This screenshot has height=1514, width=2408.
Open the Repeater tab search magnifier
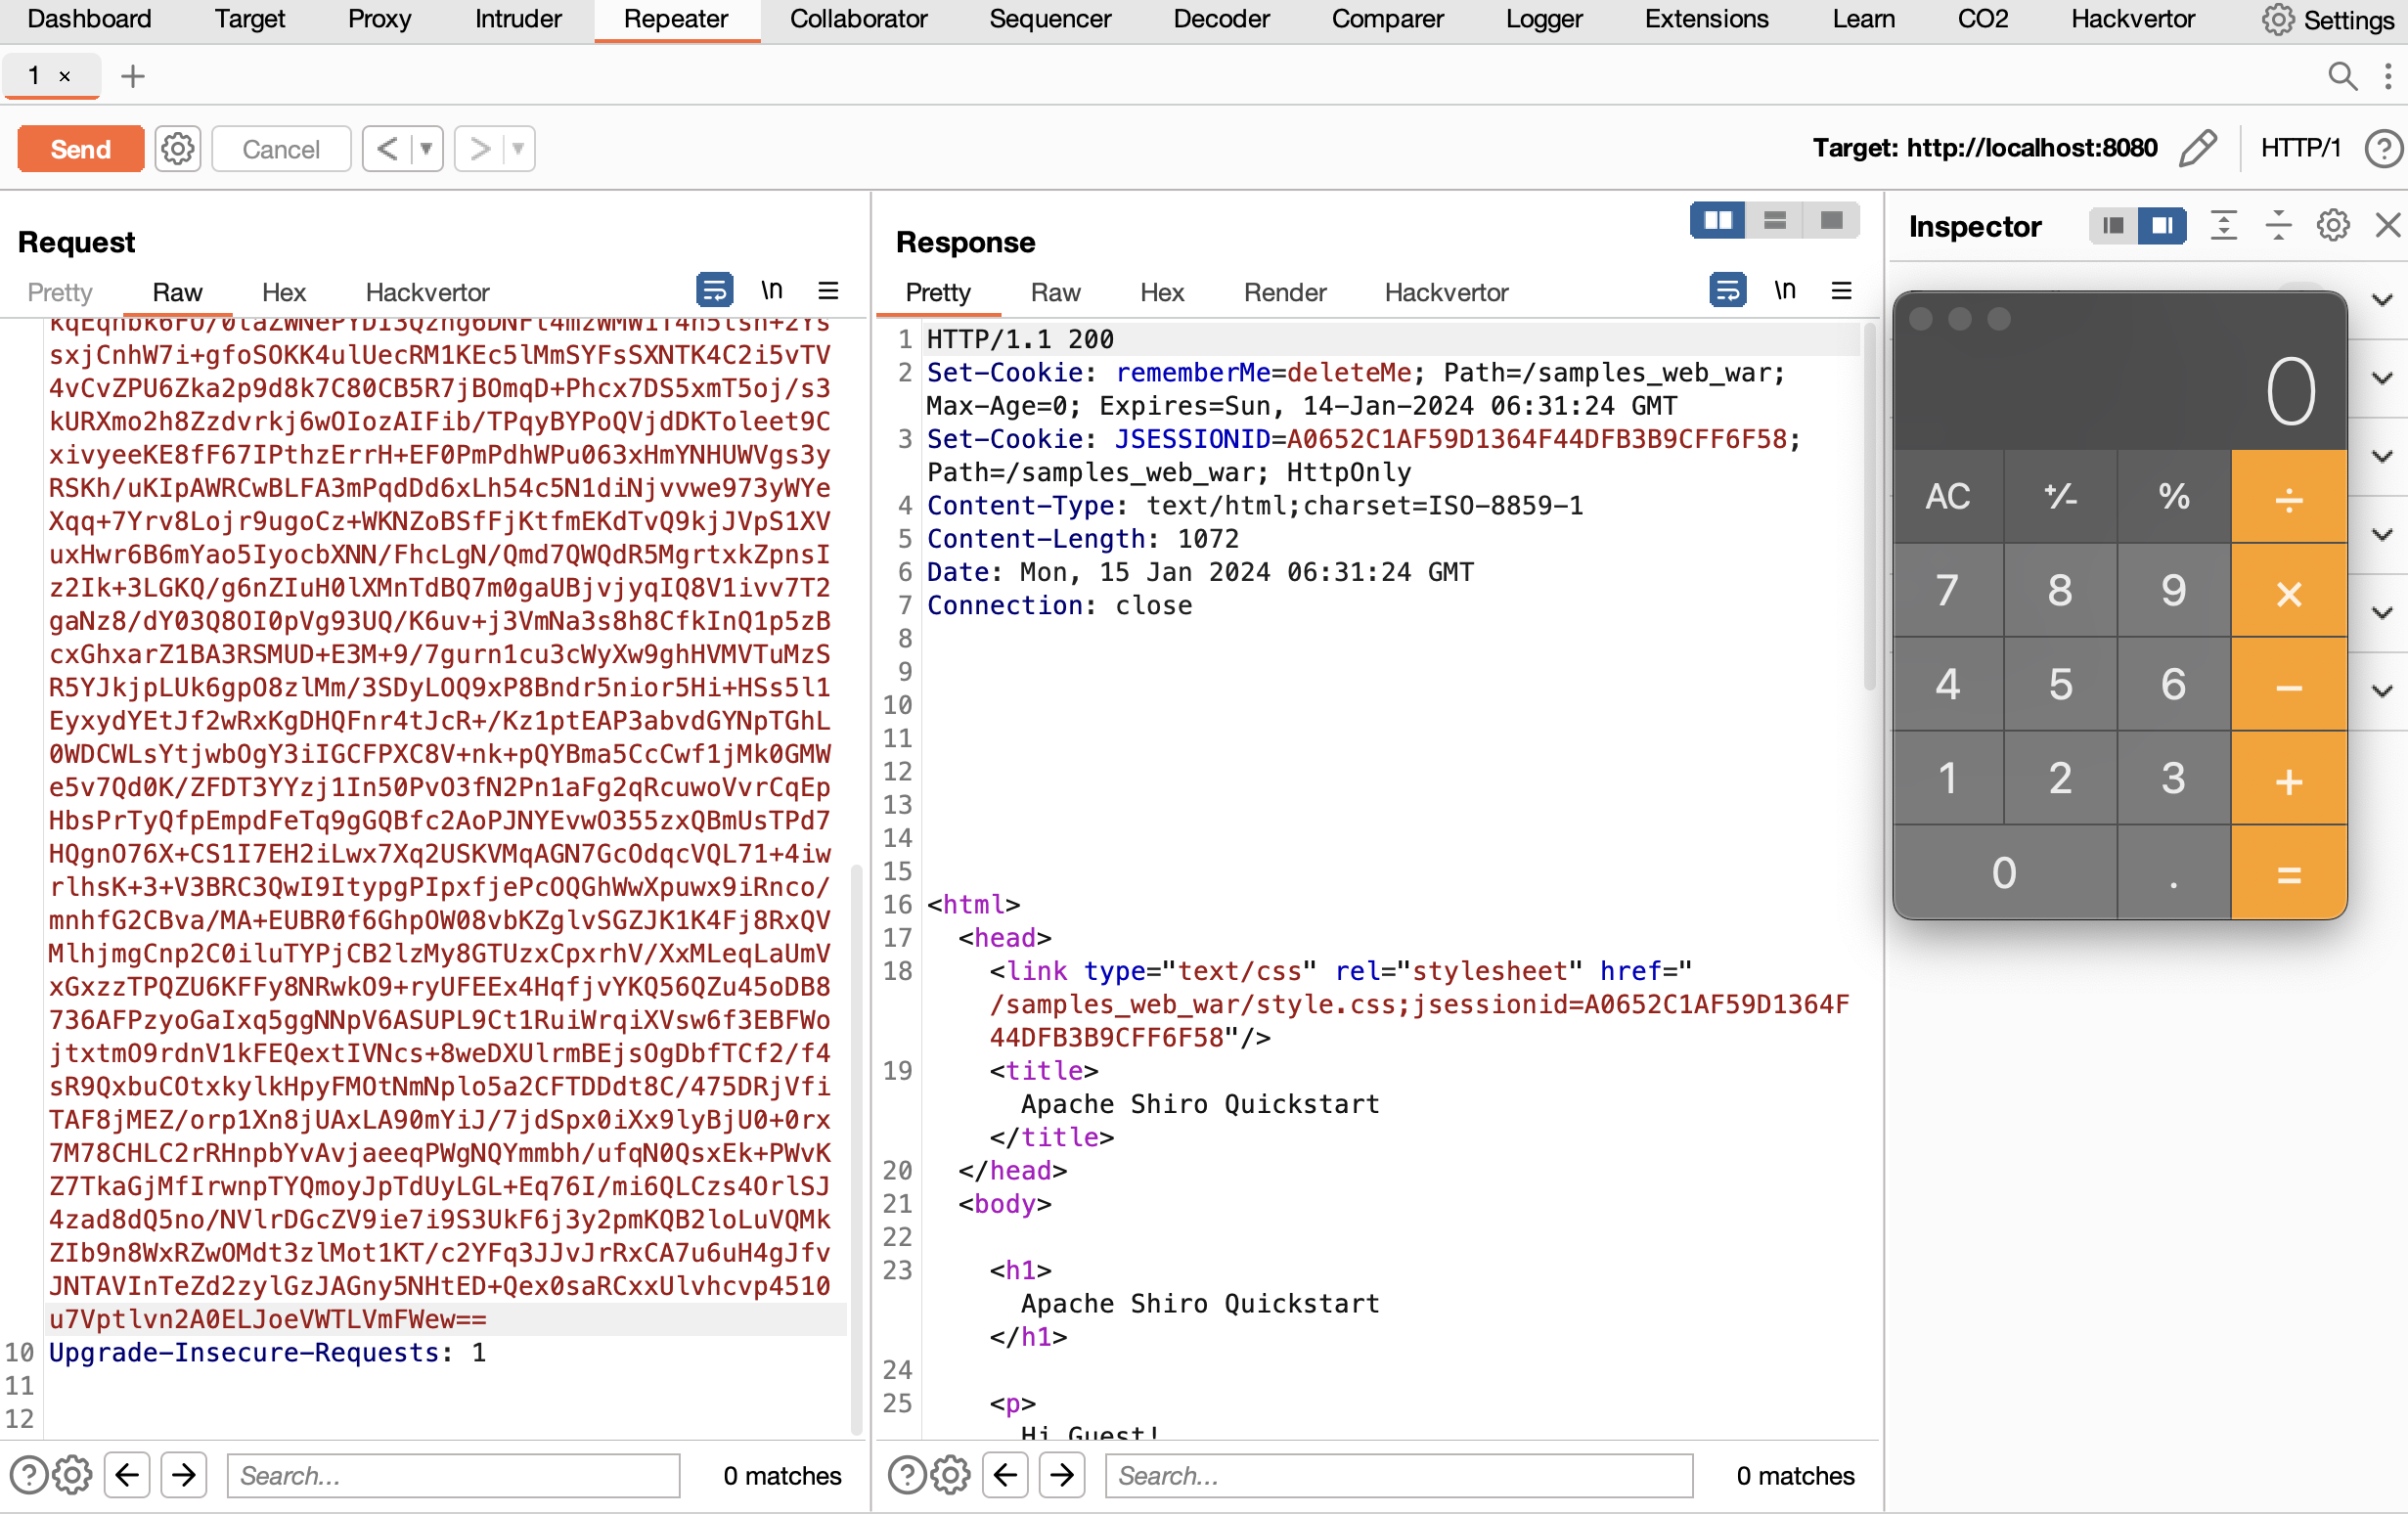(2343, 76)
